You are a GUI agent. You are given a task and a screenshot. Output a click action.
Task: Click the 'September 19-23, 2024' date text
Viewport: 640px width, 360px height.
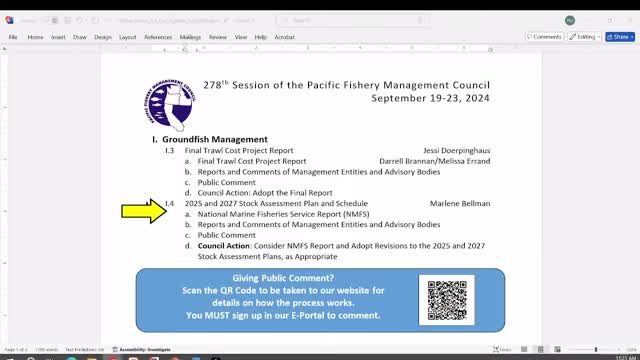point(430,98)
